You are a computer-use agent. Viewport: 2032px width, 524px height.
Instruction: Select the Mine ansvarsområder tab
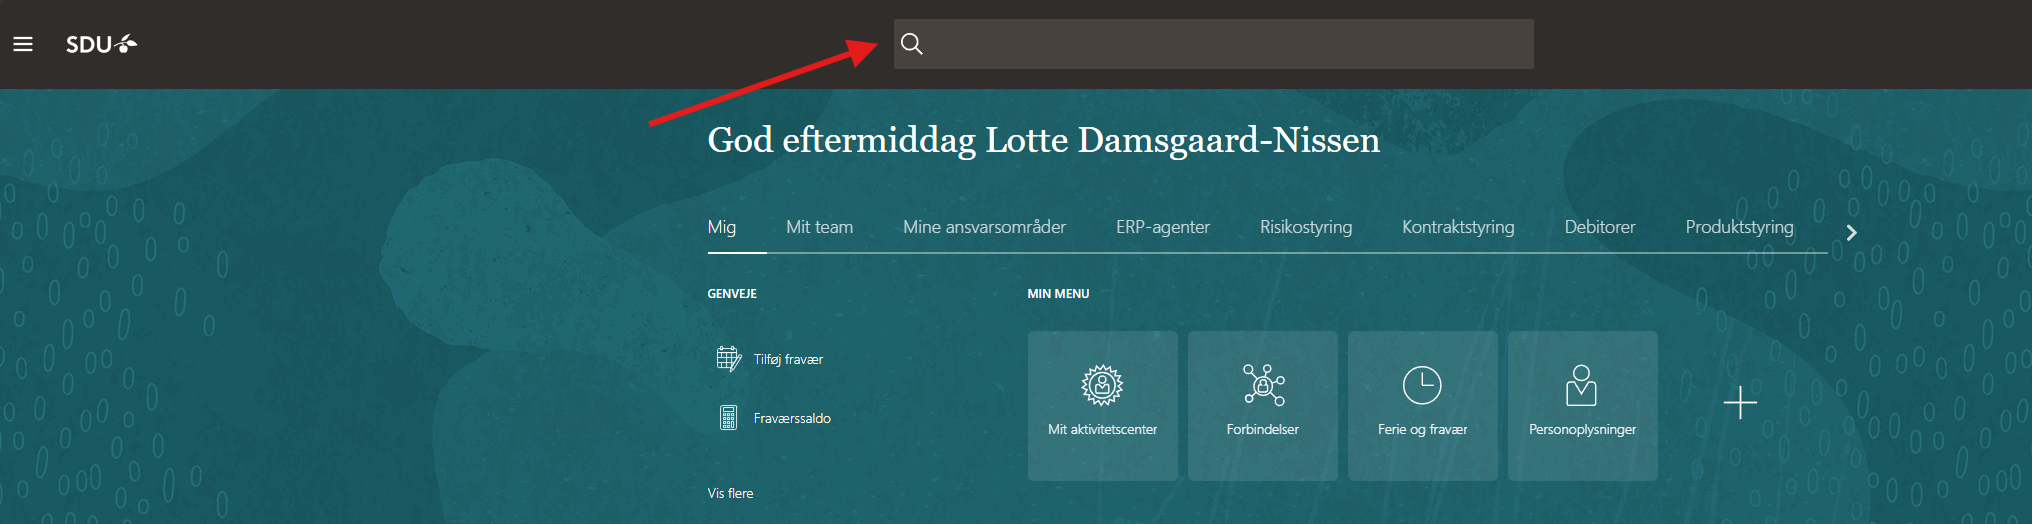(x=984, y=227)
